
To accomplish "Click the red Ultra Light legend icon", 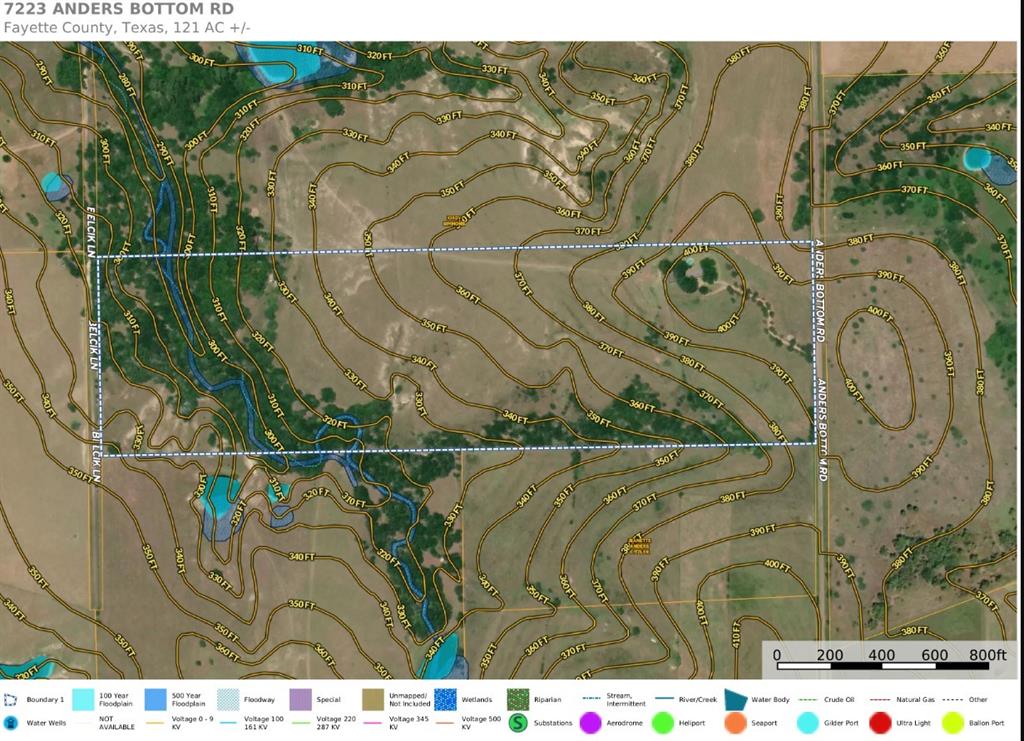I will click(x=880, y=722).
